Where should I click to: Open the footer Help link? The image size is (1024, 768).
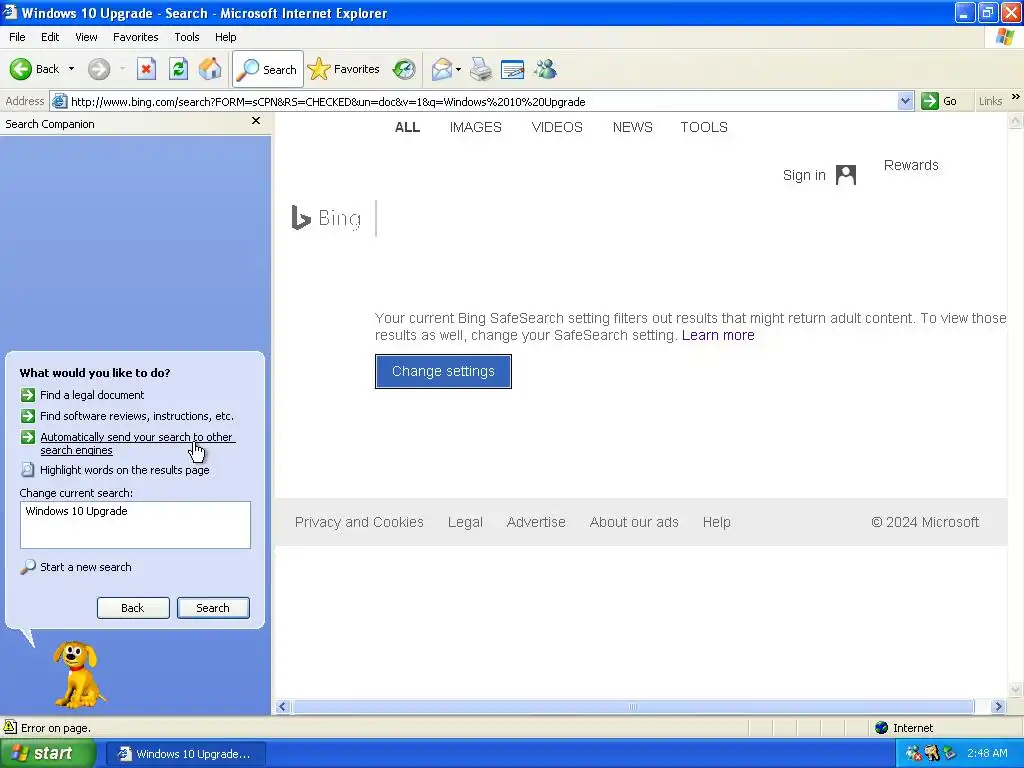pyautogui.click(x=716, y=522)
